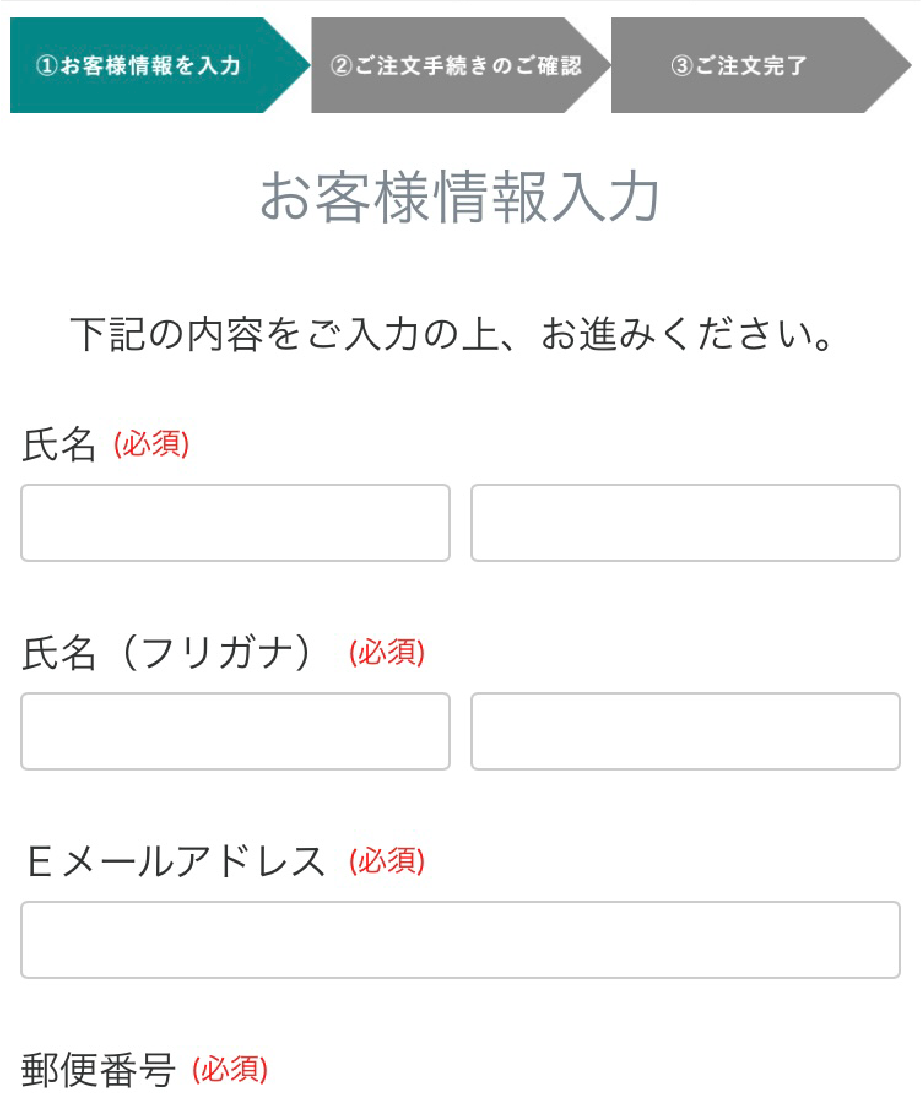Click the red 必須 mark beside Eメールアドレス

click(x=387, y=860)
